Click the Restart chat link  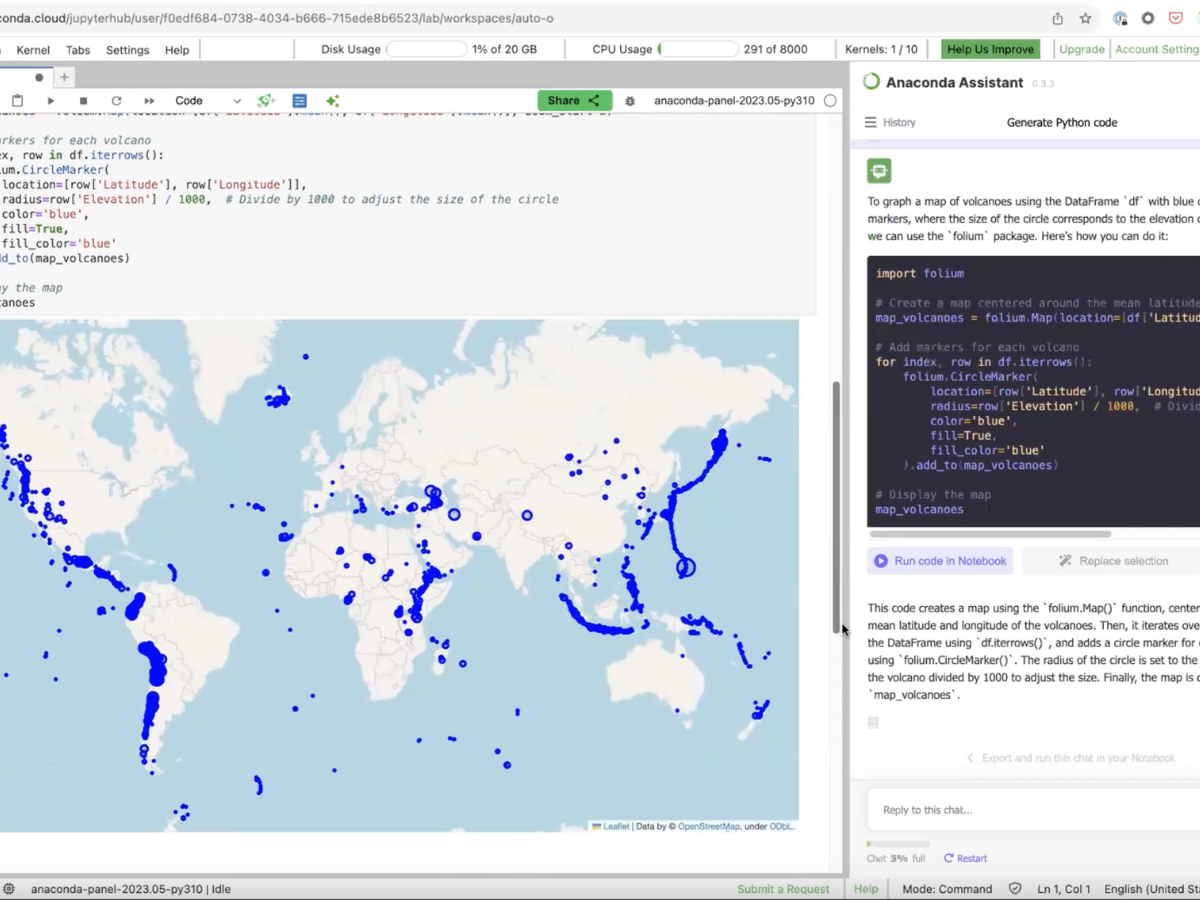[x=965, y=858]
